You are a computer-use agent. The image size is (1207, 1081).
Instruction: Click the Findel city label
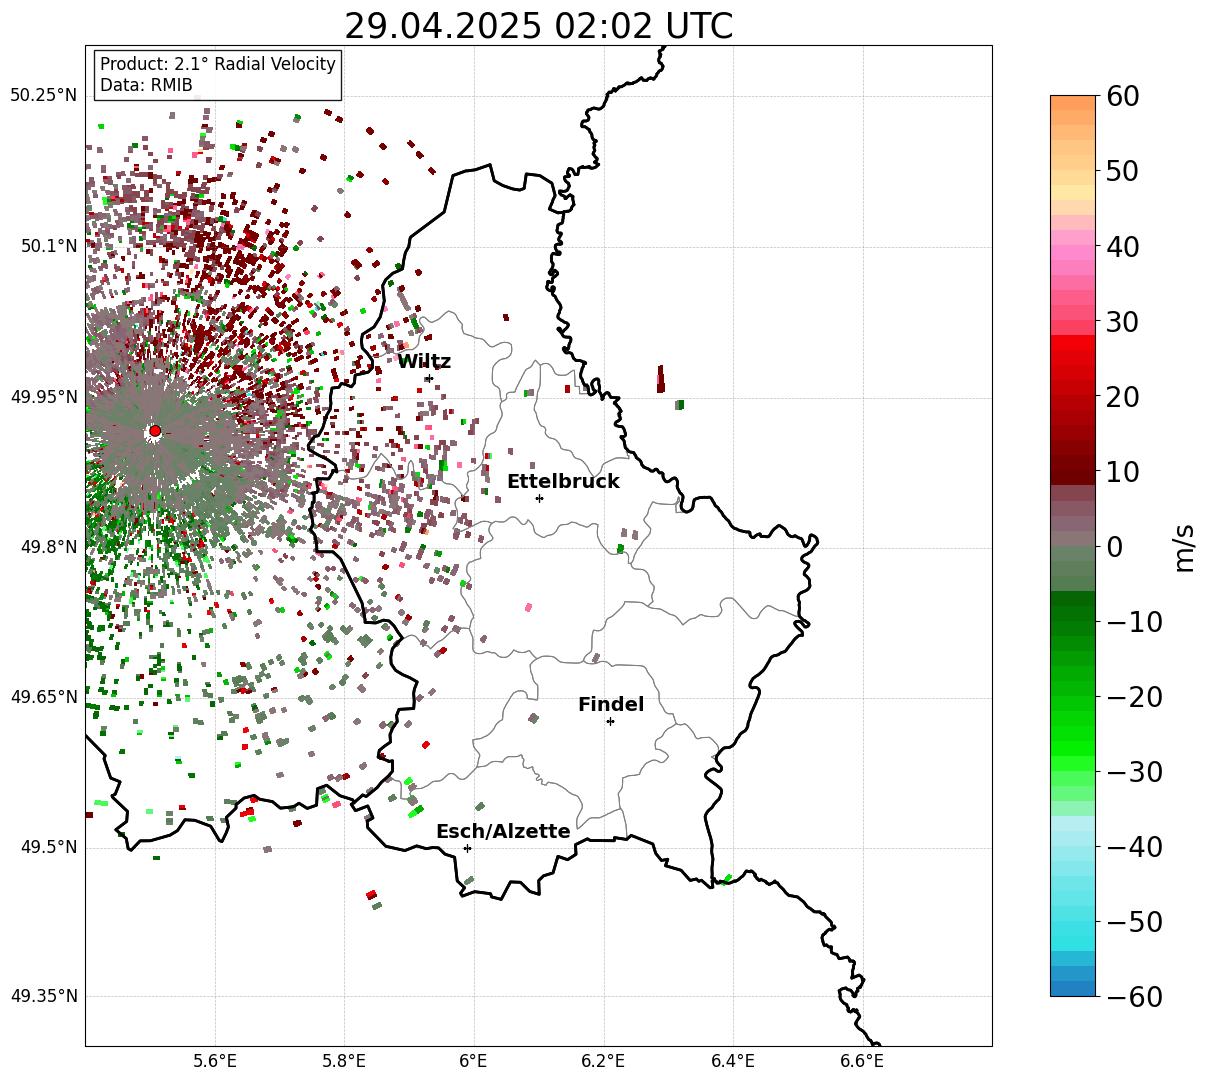pos(611,705)
